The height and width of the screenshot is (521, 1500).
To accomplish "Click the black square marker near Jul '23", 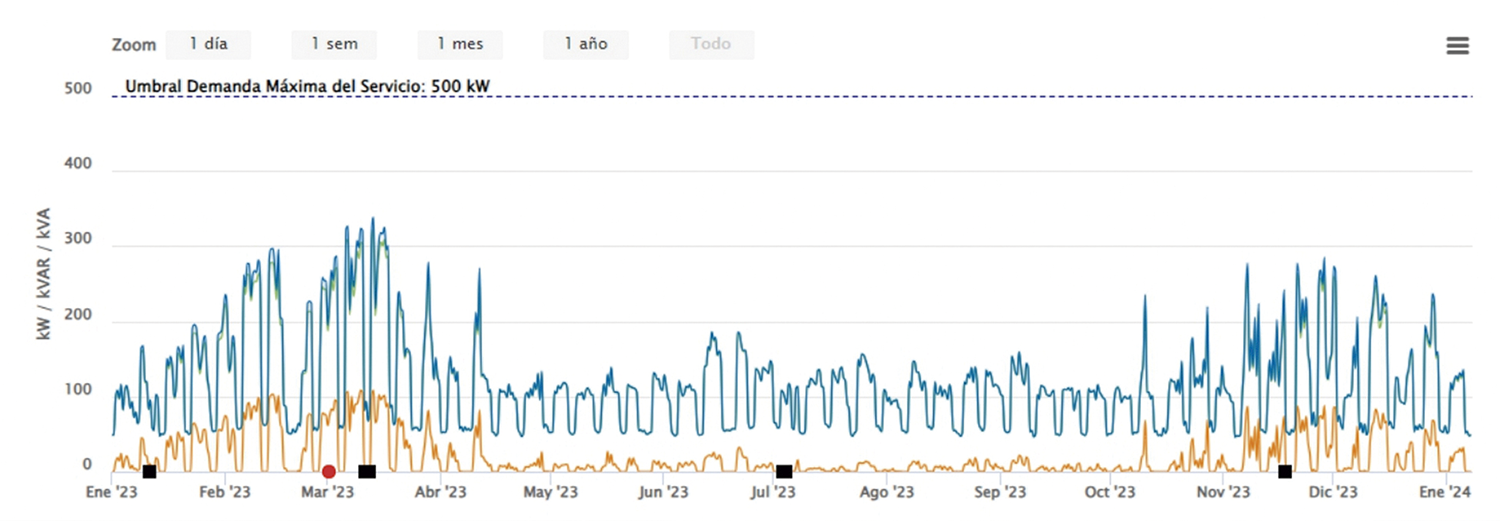I will [x=784, y=472].
